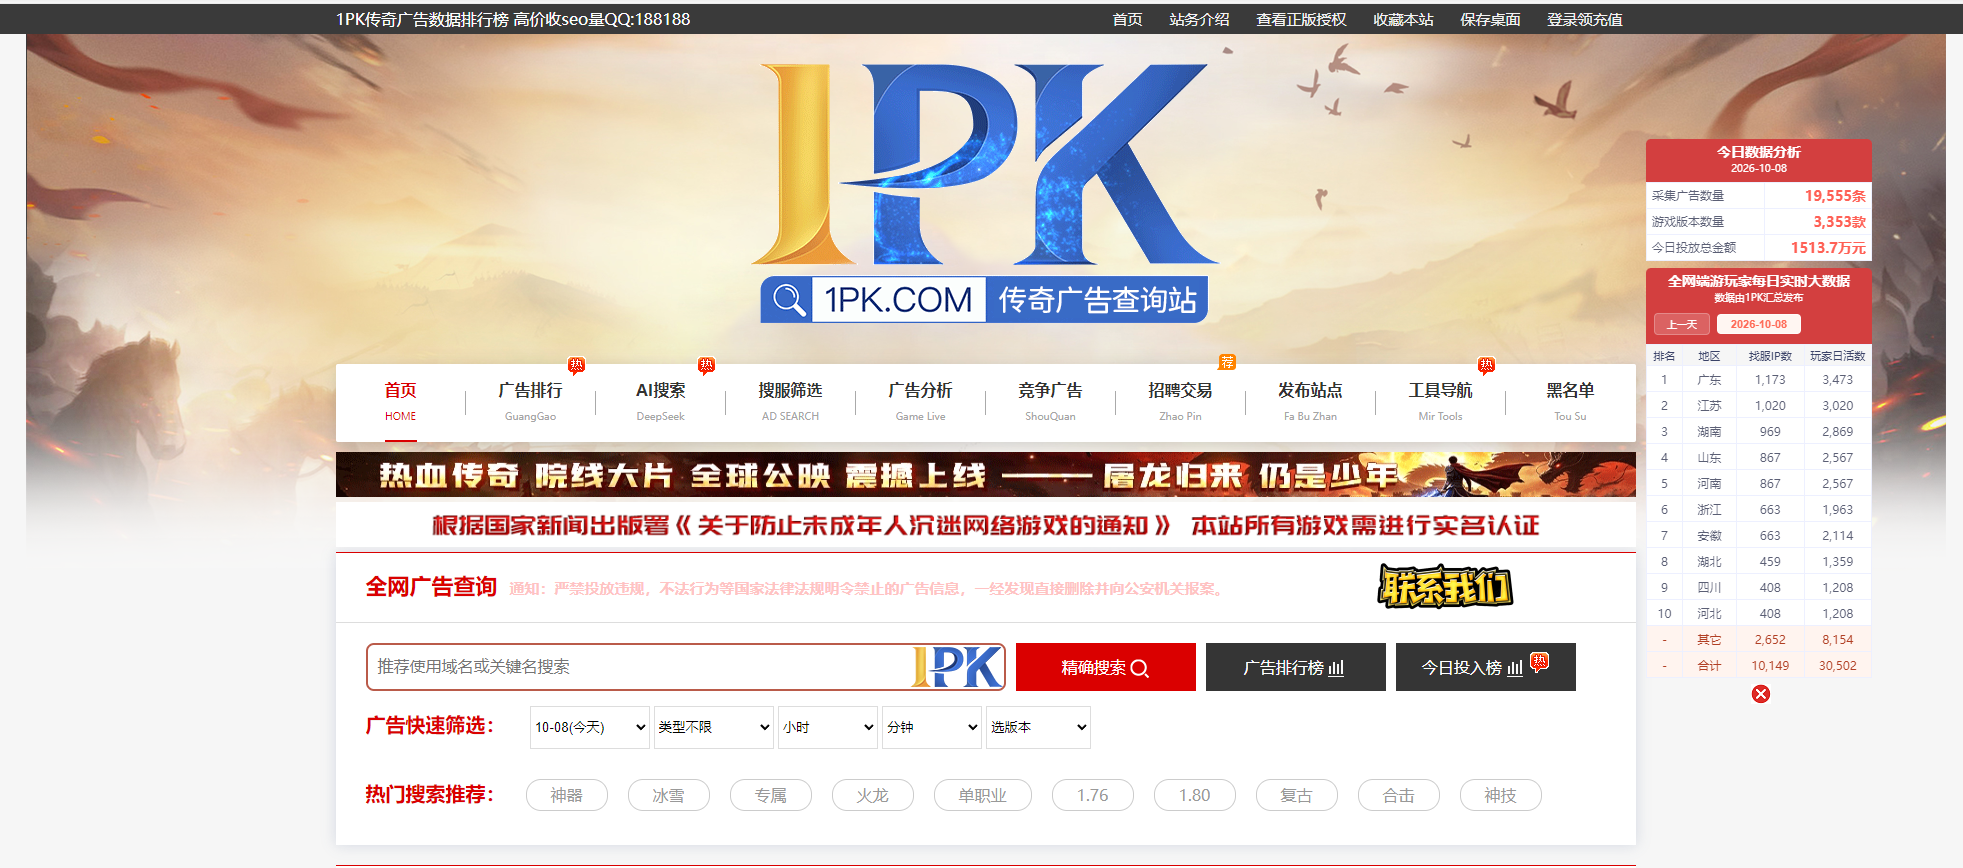Image resolution: width=1963 pixels, height=868 pixels.
Task: Click the 上一天 previous day button
Action: pyautogui.click(x=1681, y=324)
